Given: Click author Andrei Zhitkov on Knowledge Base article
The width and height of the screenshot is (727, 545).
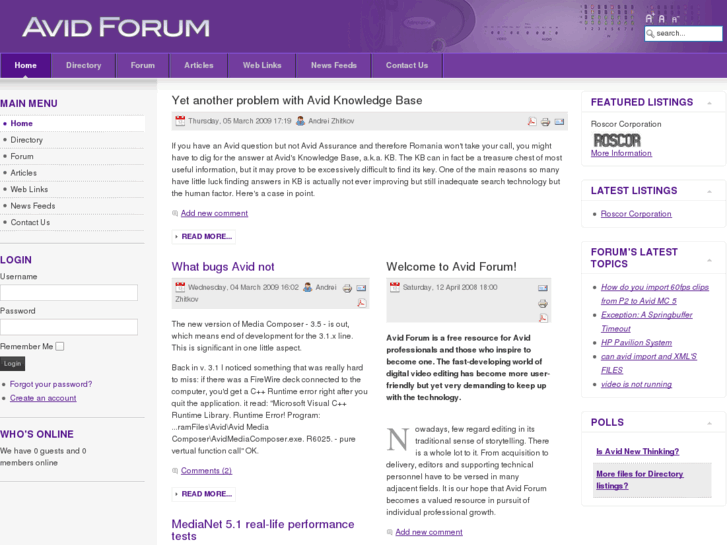Looking at the screenshot, I should tap(331, 121).
